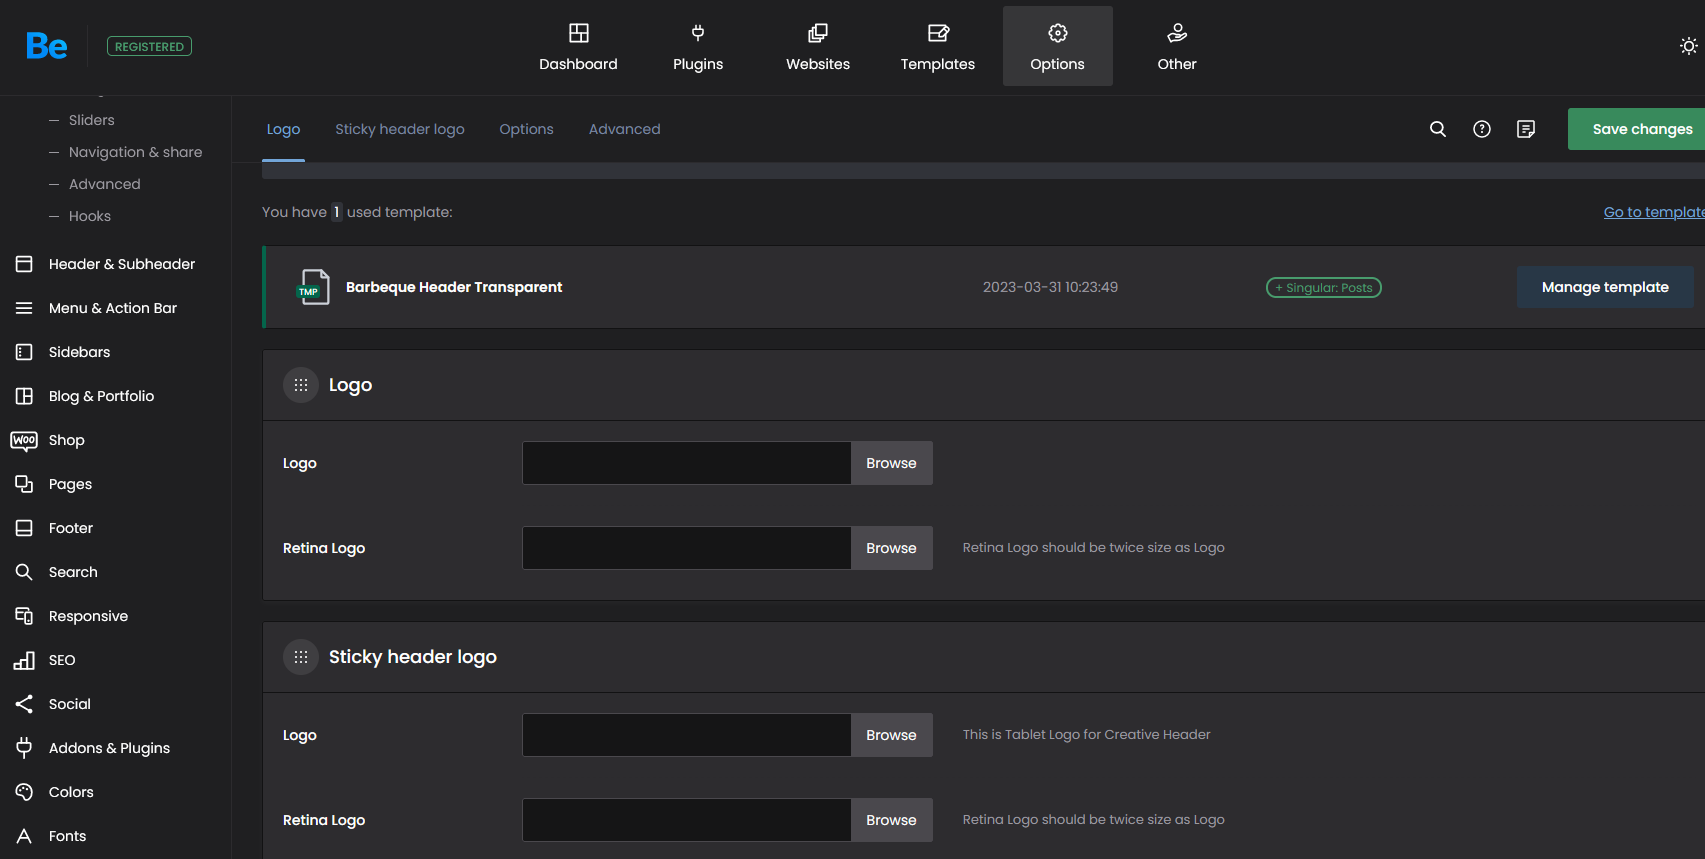
Task: Switch to the Sticky header logo tab
Action: pyautogui.click(x=400, y=129)
